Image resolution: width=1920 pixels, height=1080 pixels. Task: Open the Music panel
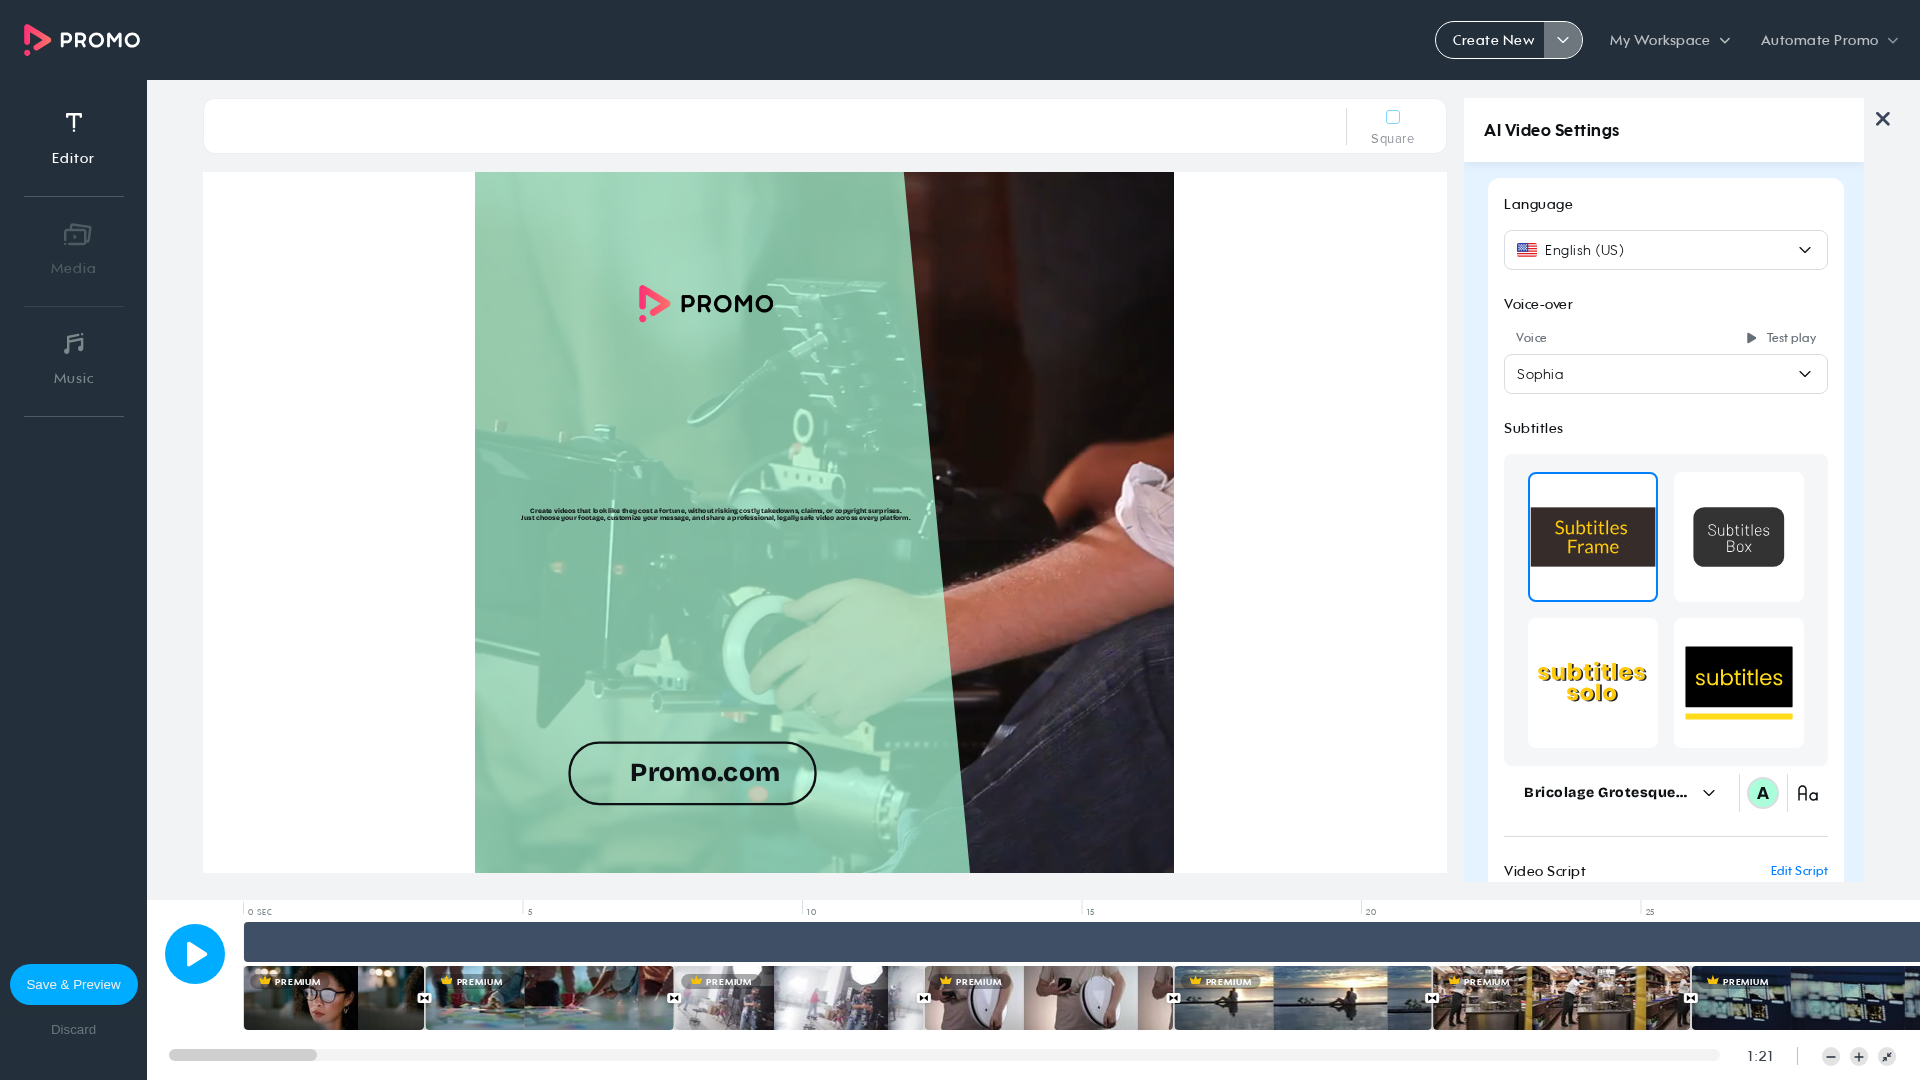[73, 358]
